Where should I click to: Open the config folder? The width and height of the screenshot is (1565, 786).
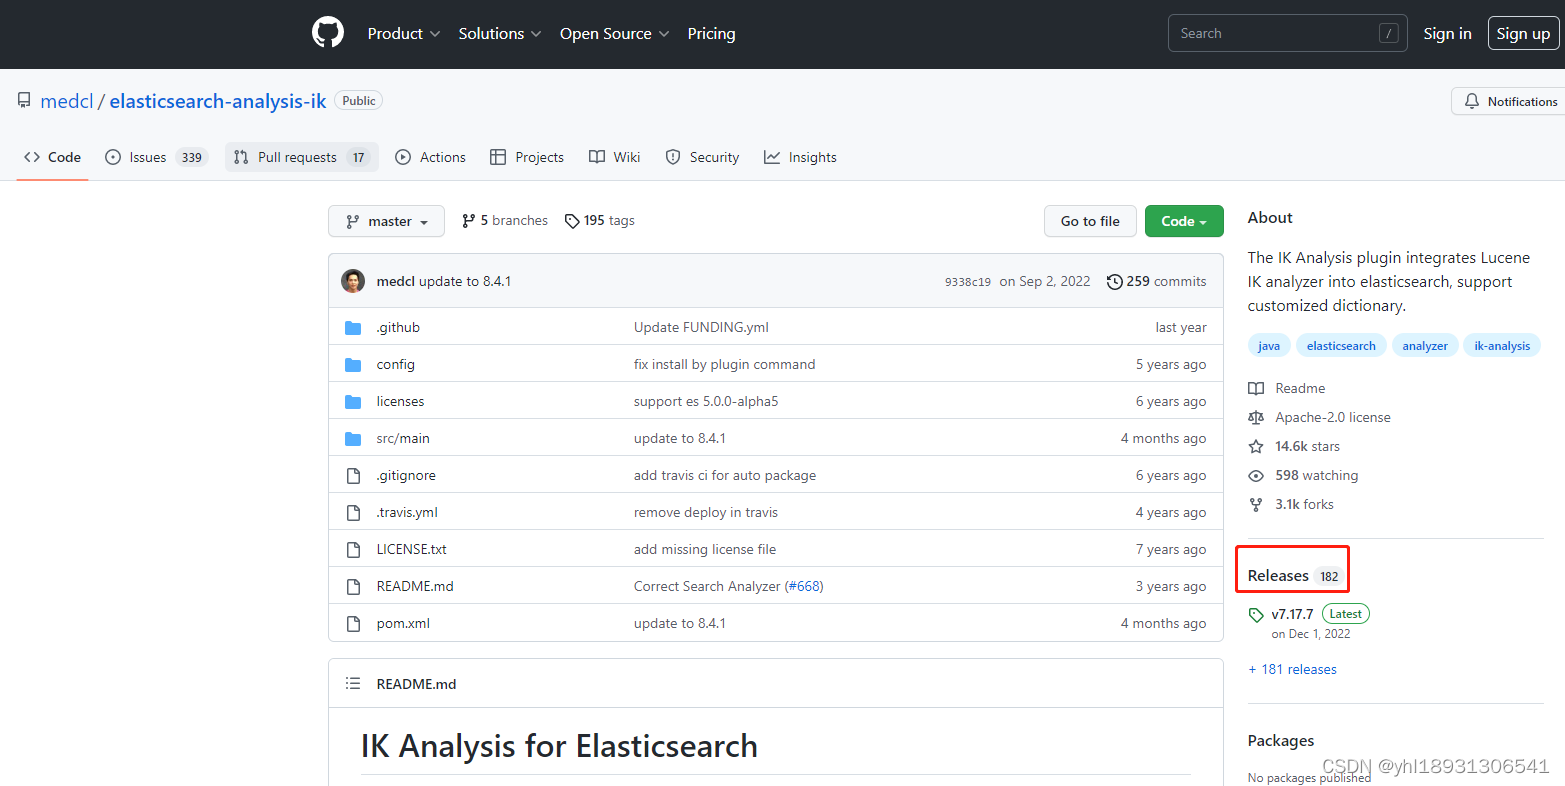pyautogui.click(x=395, y=364)
